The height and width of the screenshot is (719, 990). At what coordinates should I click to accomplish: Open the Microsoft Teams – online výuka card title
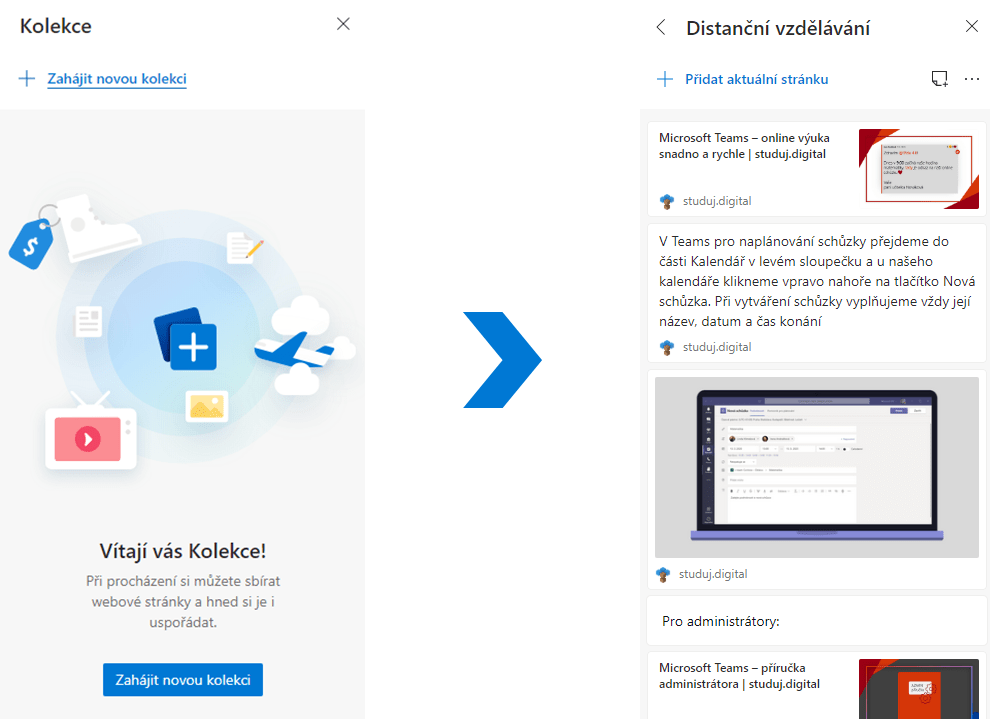[744, 146]
